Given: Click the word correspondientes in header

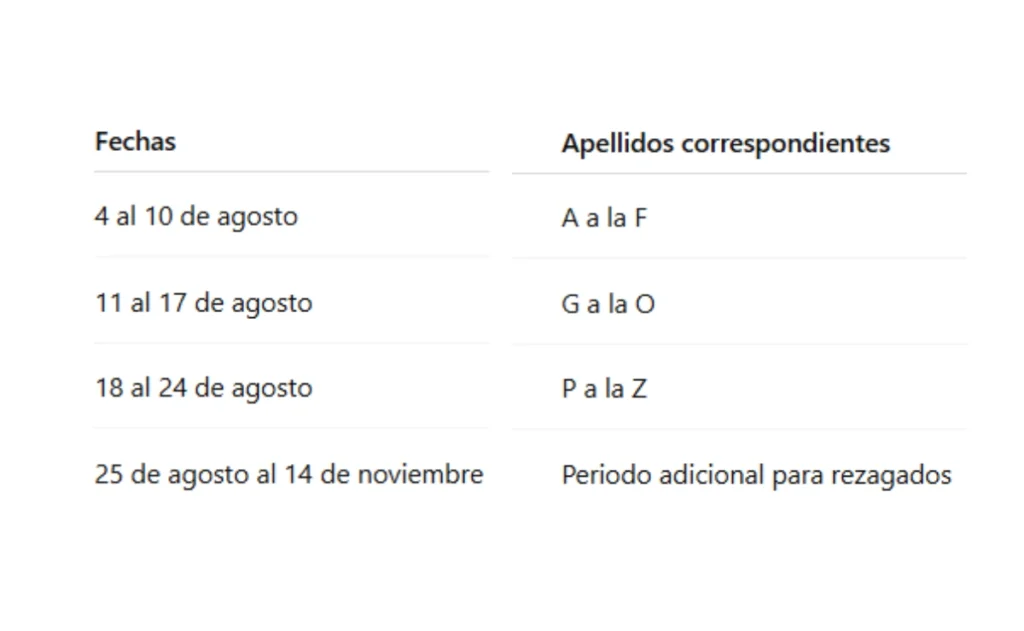Looking at the screenshot, I should [786, 144].
